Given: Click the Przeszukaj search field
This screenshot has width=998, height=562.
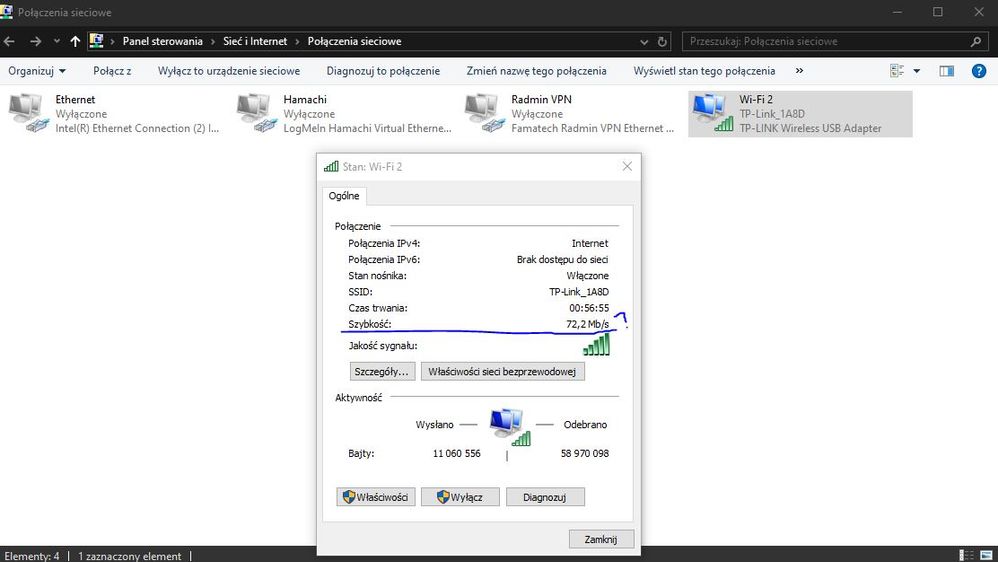Looking at the screenshot, I should (x=825, y=42).
